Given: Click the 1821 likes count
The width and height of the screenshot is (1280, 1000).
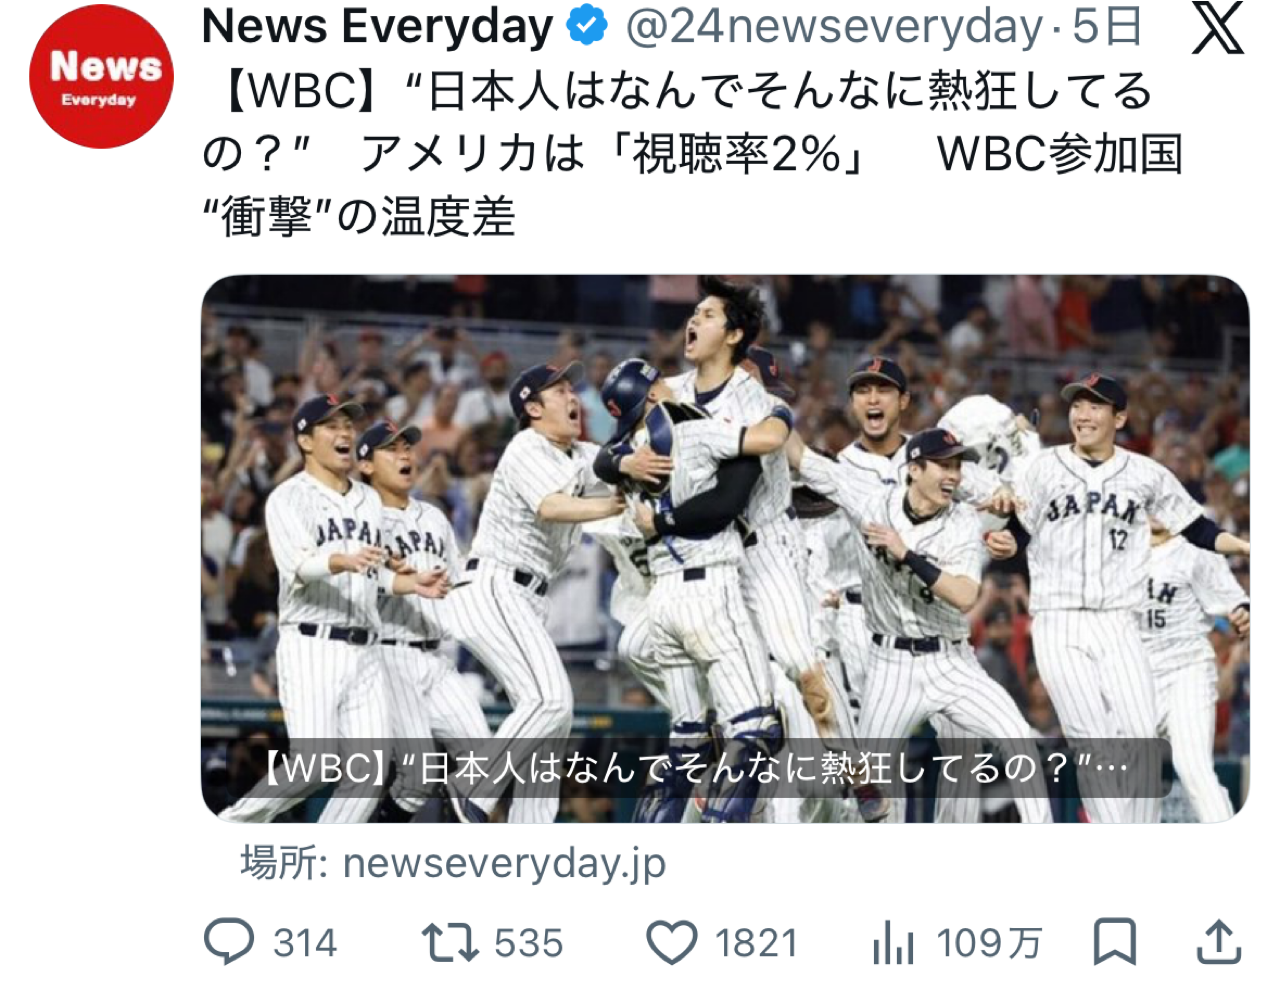Looking at the screenshot, I should pyautogui.click(x=757, y=943).
